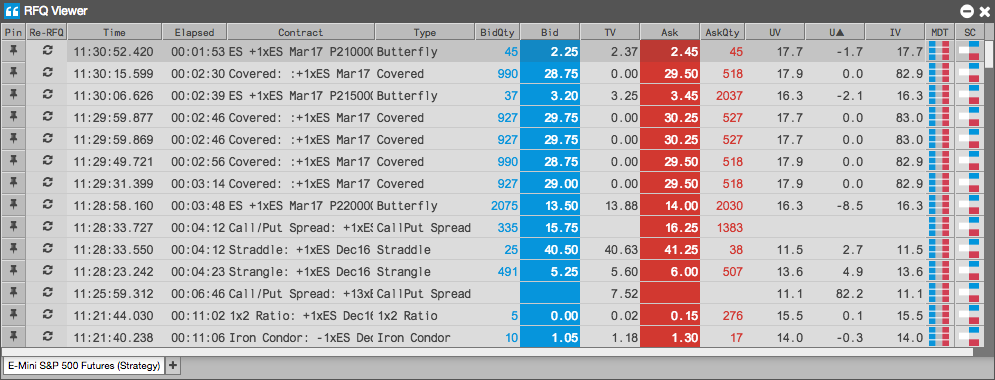Pin the 11:30:06.626 butterfly row
Screen dimensions: 995x380
[13, 95]
